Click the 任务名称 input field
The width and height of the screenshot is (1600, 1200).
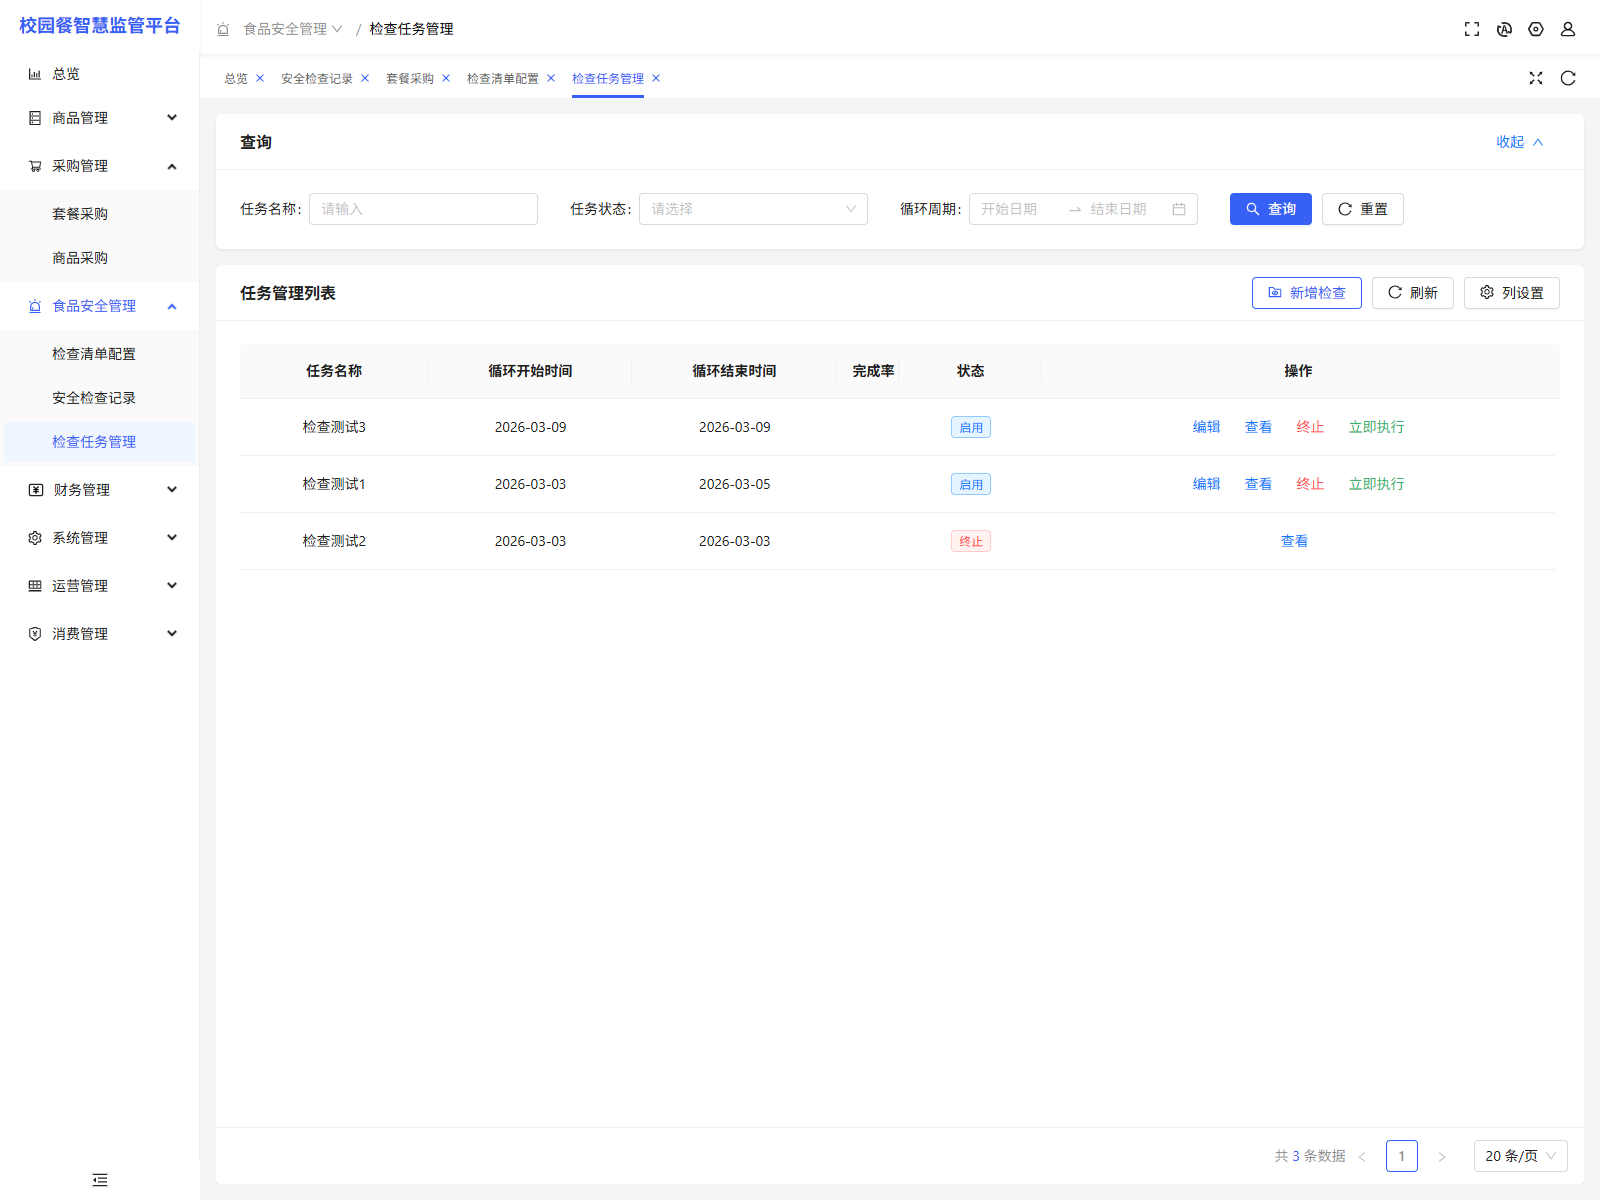tap(423, 209)
